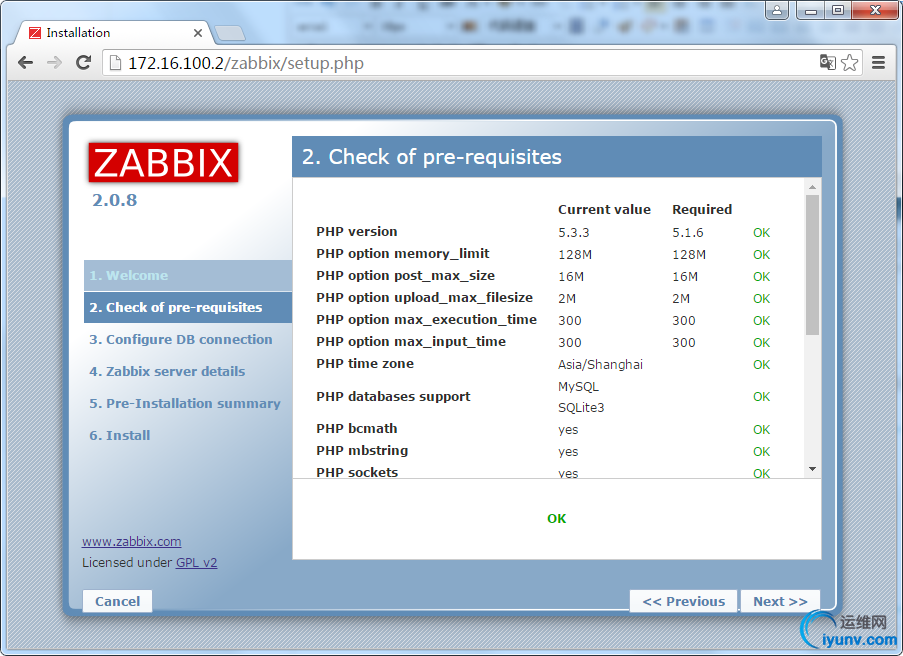
Task: Click the Current value column header
Action: [604, 210]
